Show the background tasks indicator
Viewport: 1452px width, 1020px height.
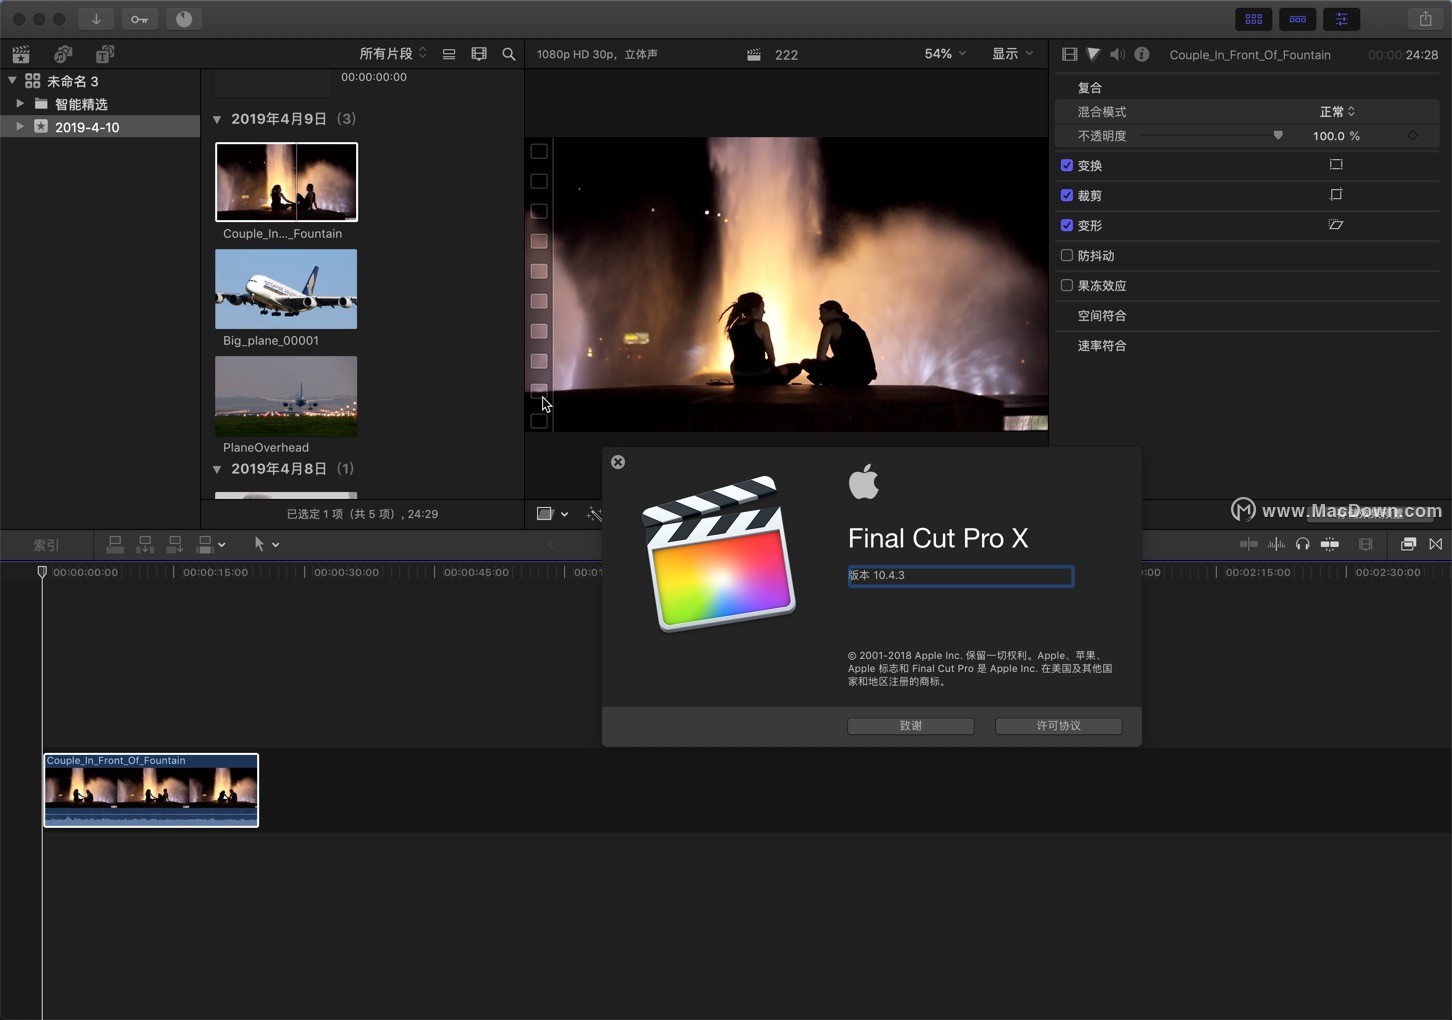coord(184,19)
